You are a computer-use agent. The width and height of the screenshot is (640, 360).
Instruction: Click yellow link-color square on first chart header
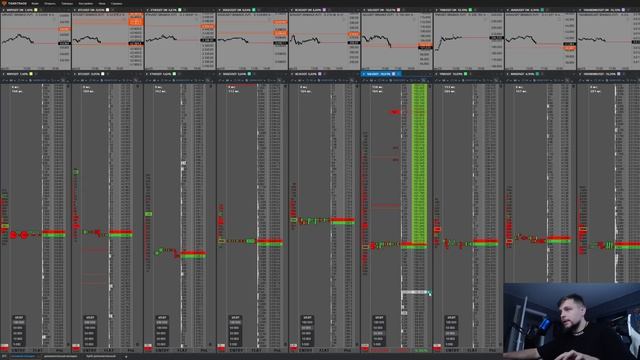tap(36, 10)
